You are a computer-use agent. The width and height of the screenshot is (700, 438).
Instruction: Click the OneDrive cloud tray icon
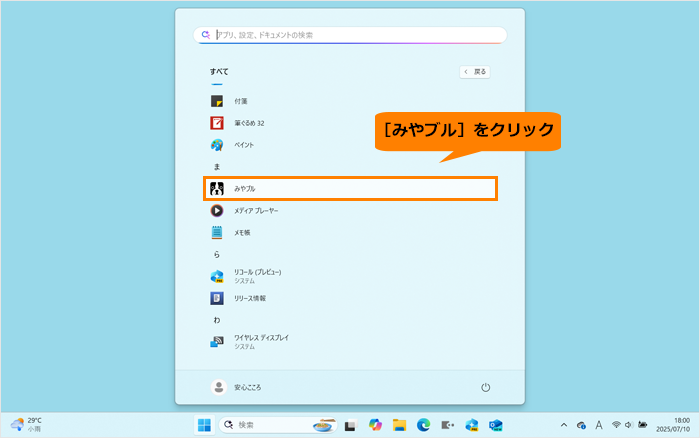click(581, 425)
